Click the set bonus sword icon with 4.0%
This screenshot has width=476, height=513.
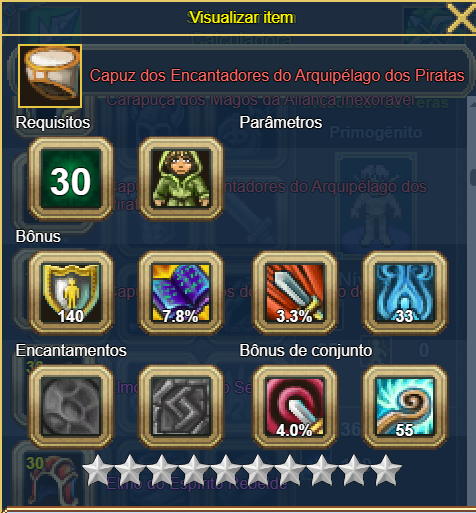click(295, 406)
